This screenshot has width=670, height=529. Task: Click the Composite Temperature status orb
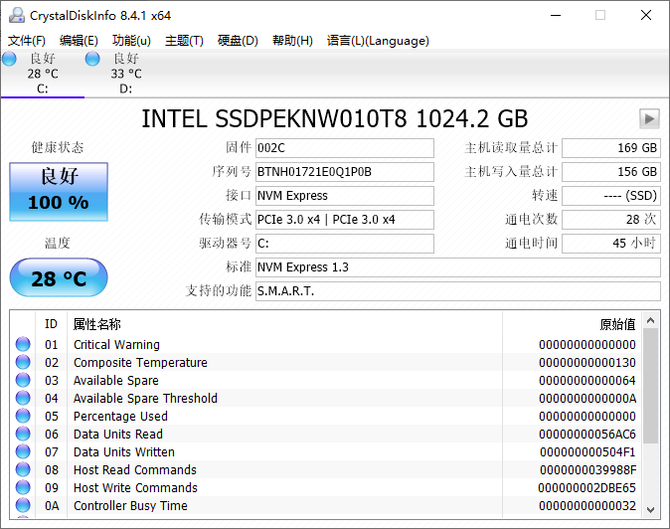23,362
